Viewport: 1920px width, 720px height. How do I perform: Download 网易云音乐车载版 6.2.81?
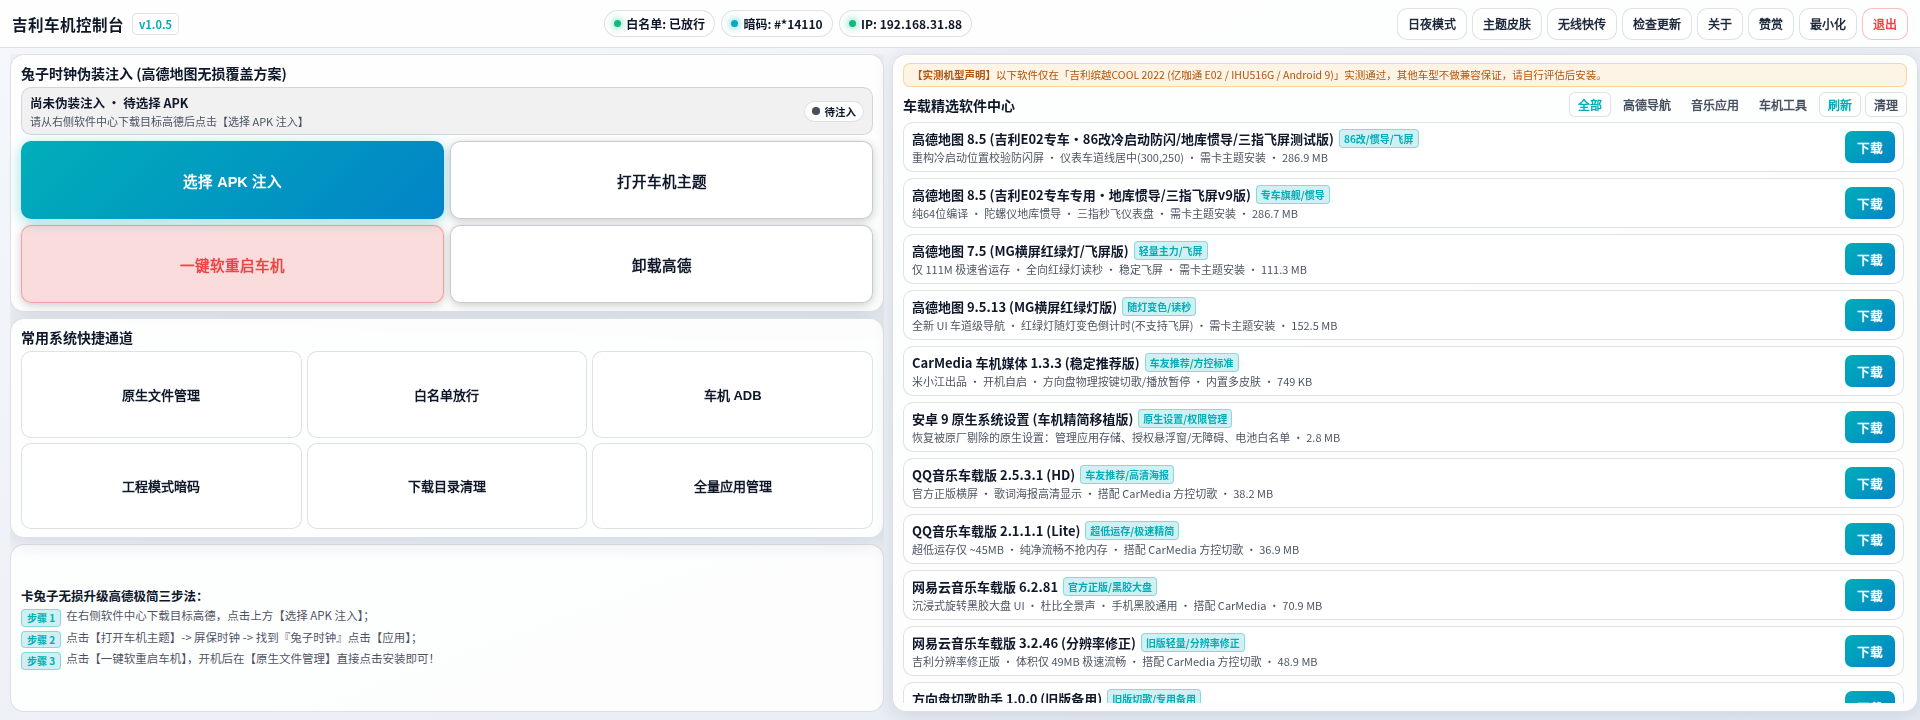click(1870, 596)
